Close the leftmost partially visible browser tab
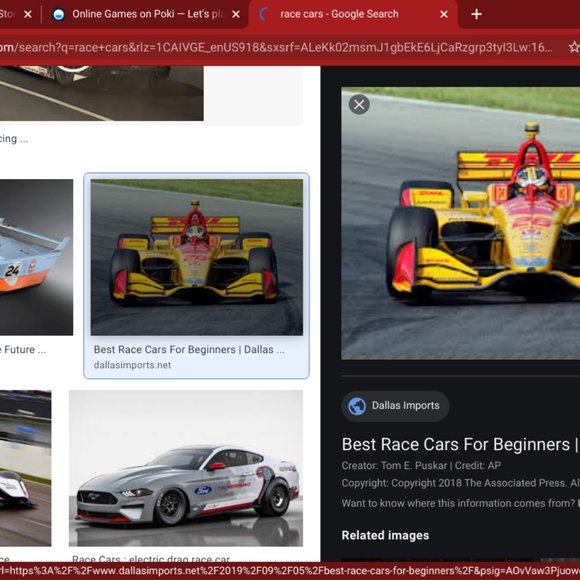This screenshot has width=580, height=580. coord(28,14)
